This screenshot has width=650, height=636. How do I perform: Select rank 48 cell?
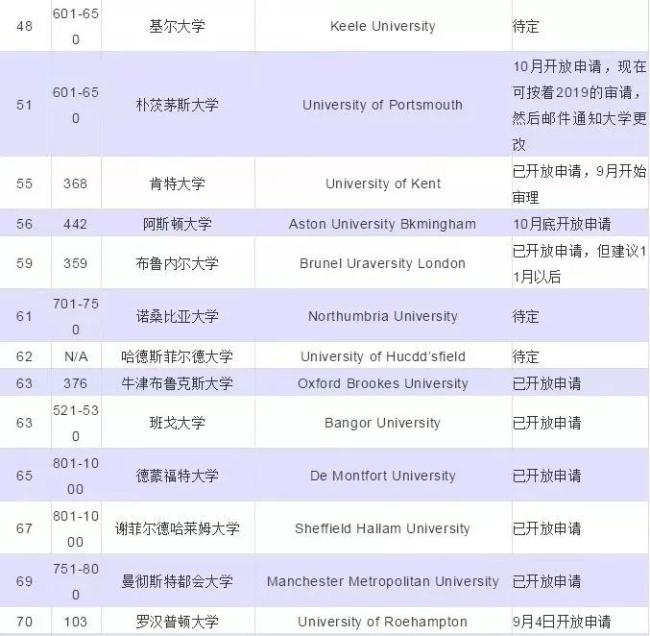pos(24,26)
